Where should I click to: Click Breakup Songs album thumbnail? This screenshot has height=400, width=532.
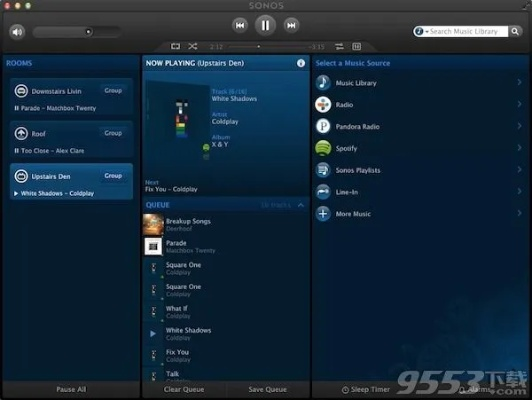tap(153, 225)
